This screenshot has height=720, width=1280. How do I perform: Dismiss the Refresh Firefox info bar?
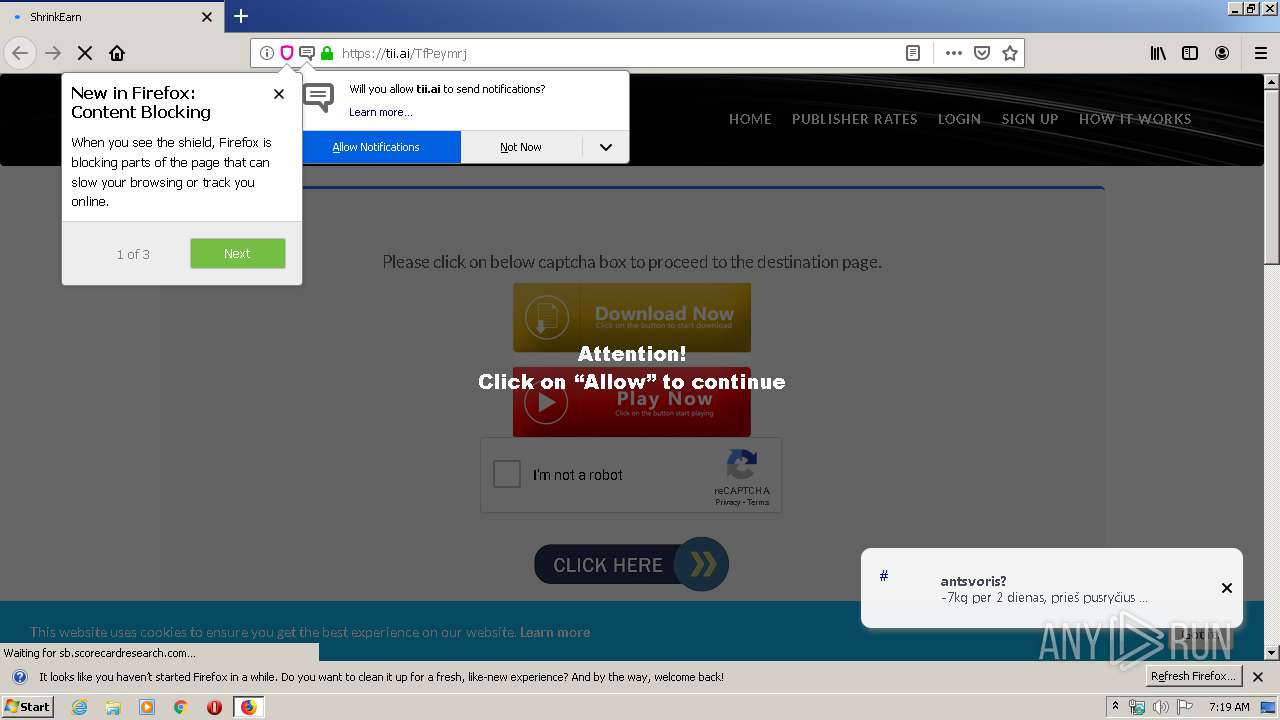click(x=1258, y=677)
